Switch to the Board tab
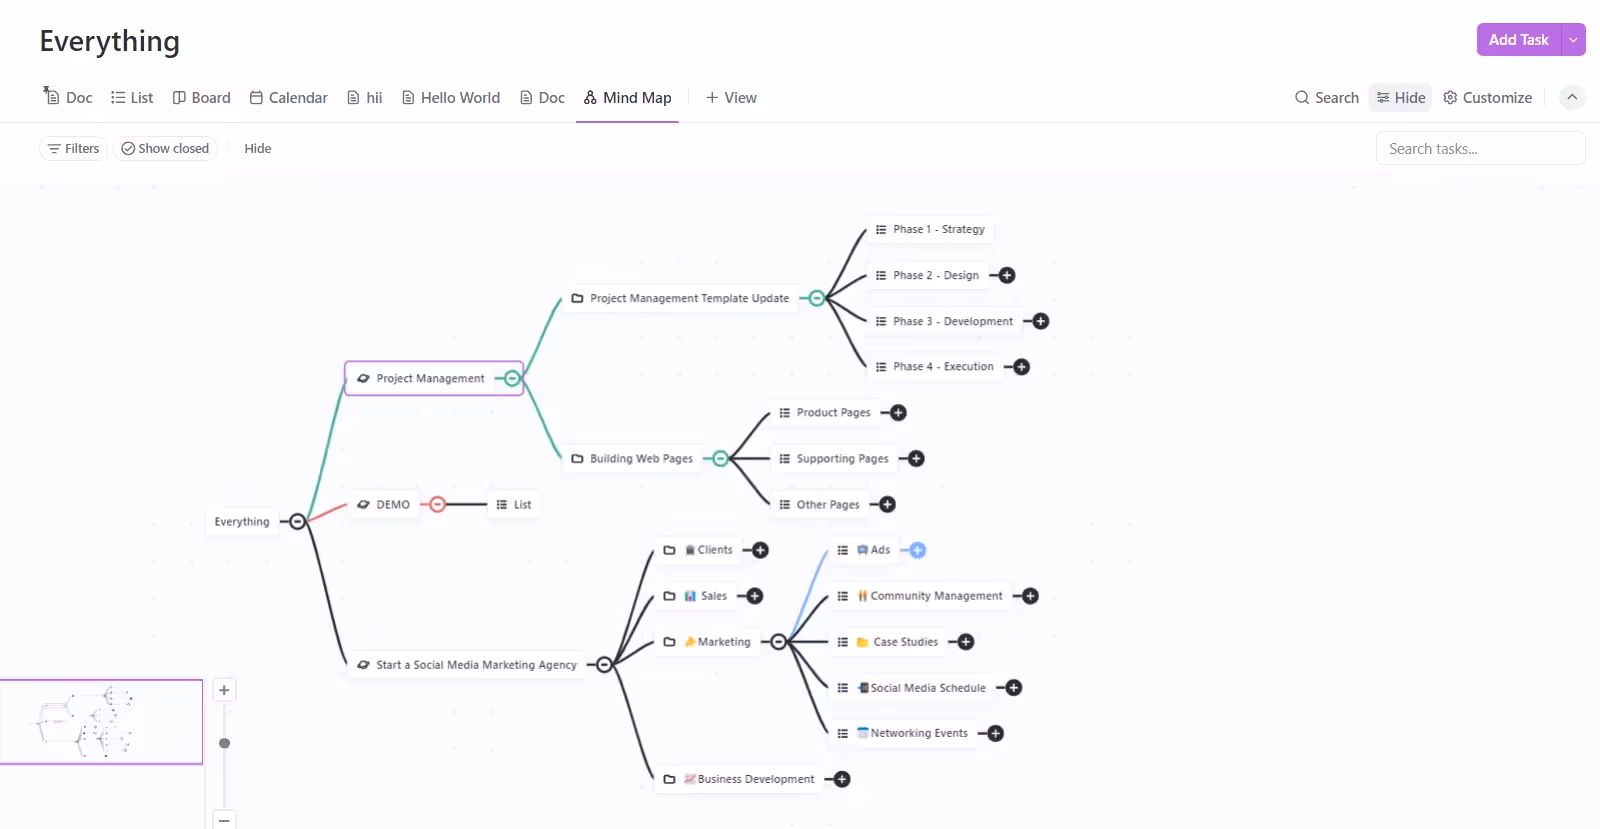 tap(201, 97)
